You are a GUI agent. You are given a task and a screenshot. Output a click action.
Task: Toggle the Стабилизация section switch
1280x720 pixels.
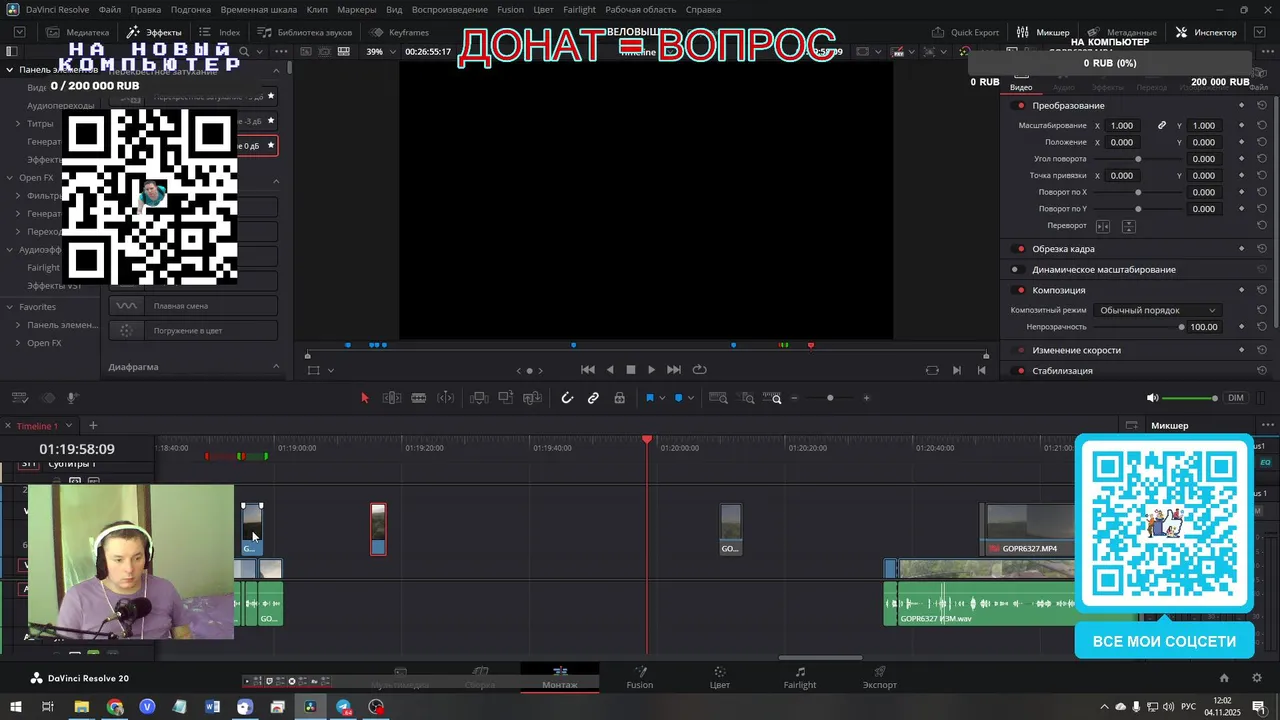(x=1020, y=371)
